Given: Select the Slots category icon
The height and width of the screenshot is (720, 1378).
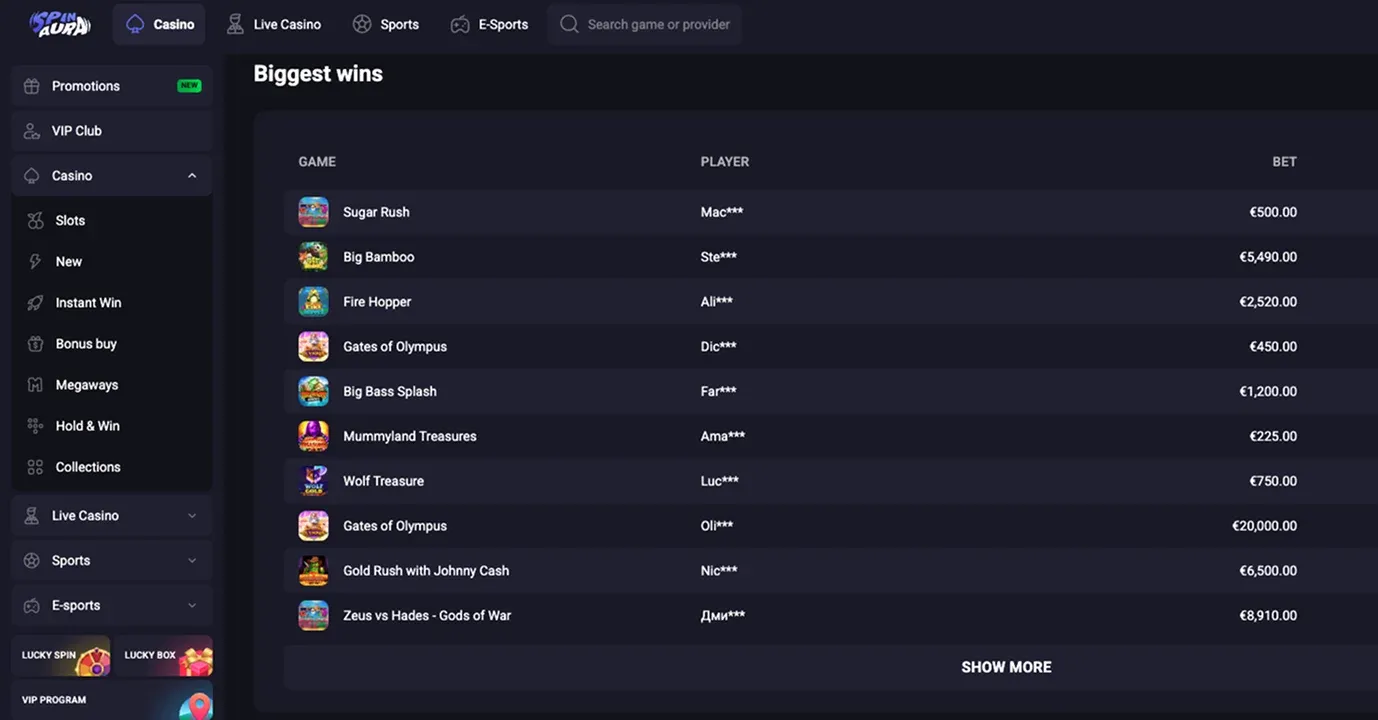Looking at the screenshot, I should tap(38, 220).
